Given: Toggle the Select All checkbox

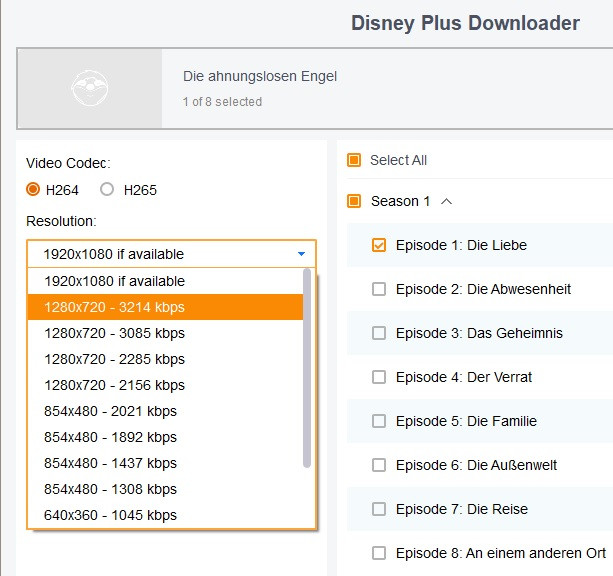Looking at the screenshot, I should tap(354, 160).
